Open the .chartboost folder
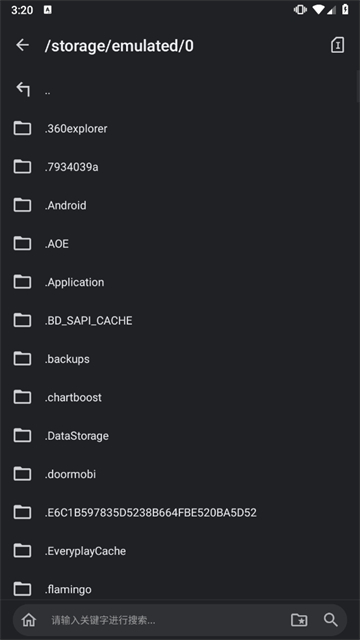Viewport: 360px width, 640px height. 180,397
